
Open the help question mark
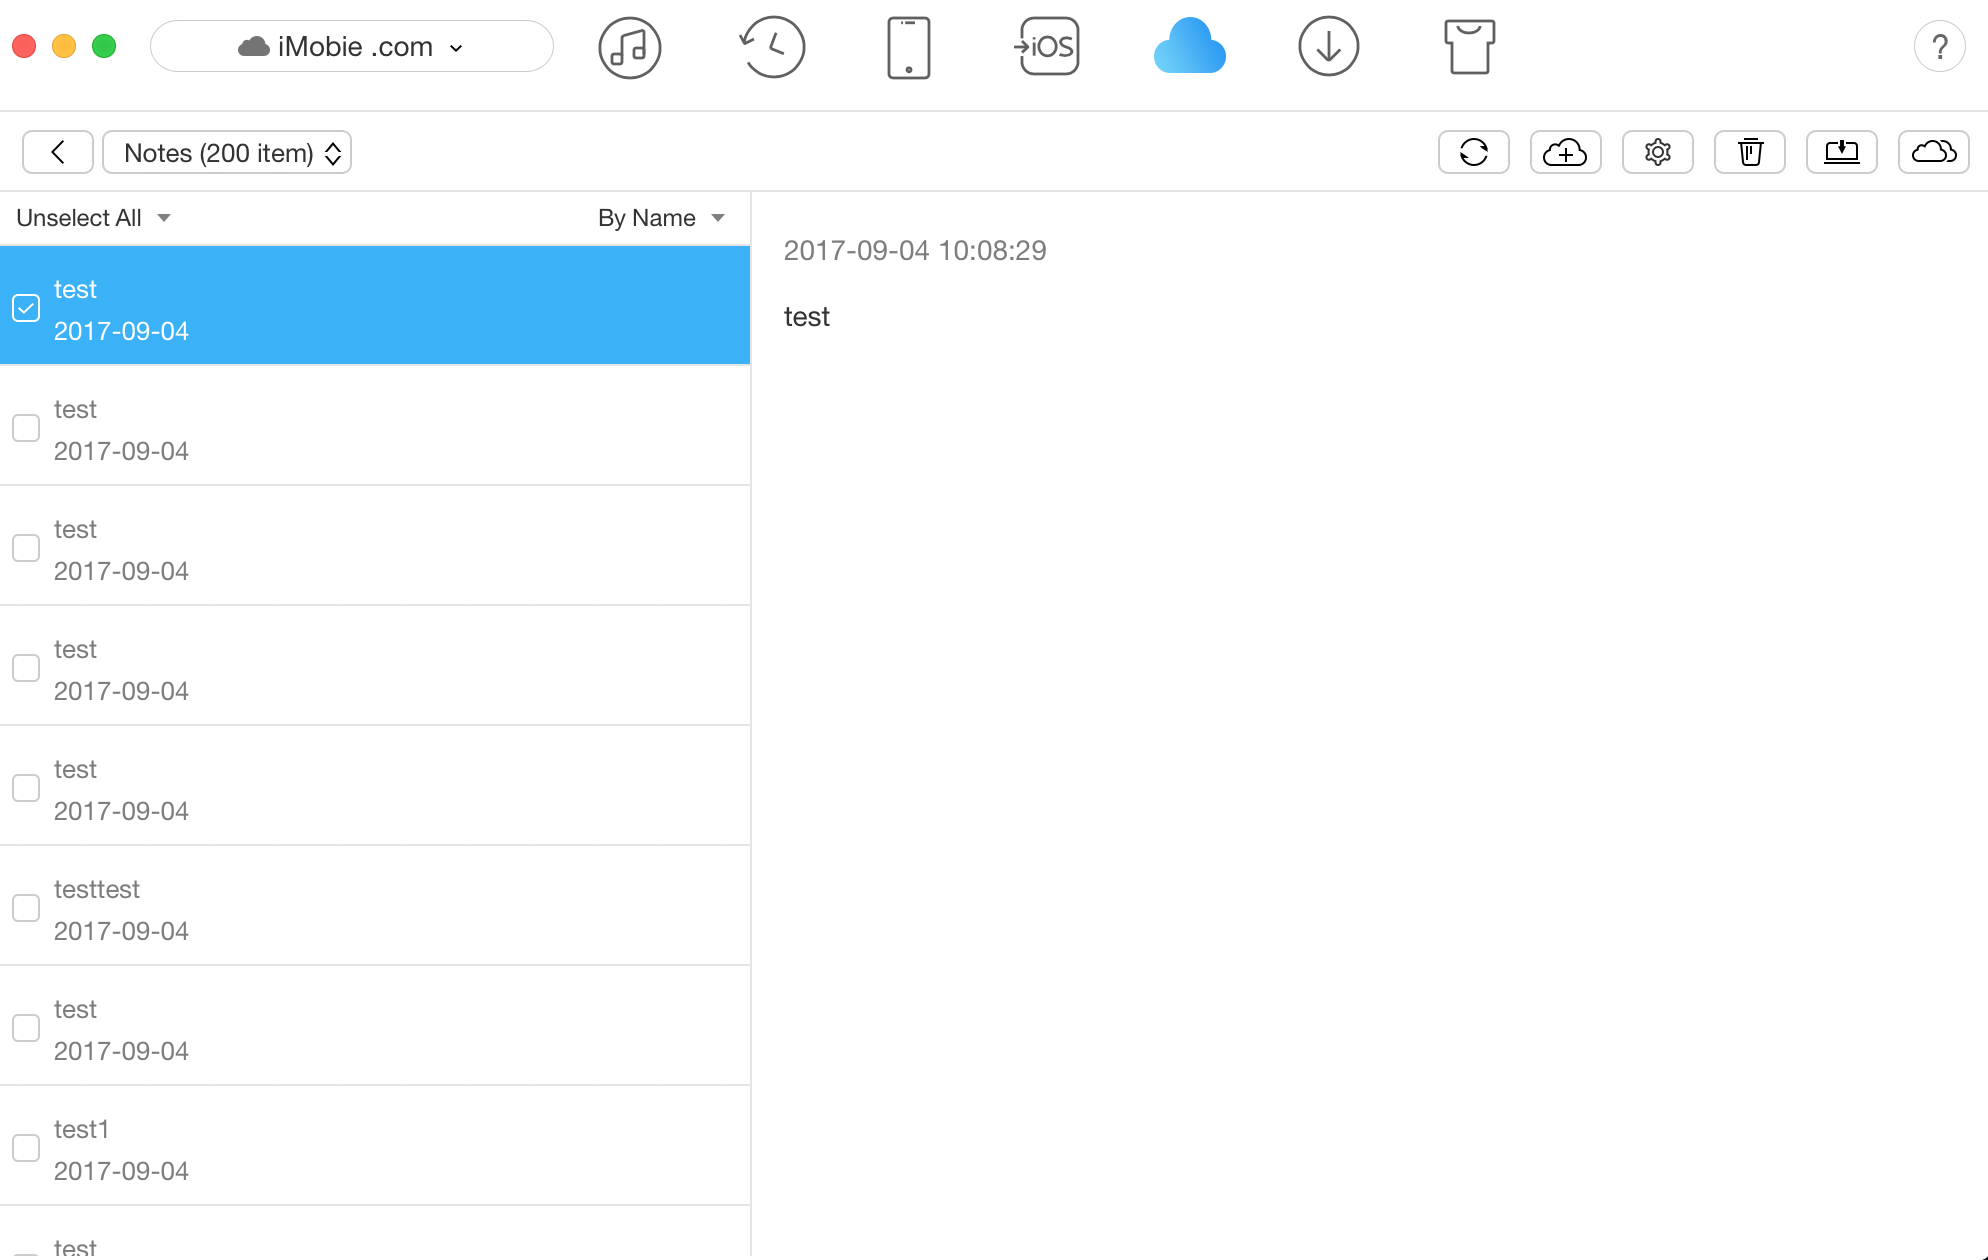(x=1940, y=46)
